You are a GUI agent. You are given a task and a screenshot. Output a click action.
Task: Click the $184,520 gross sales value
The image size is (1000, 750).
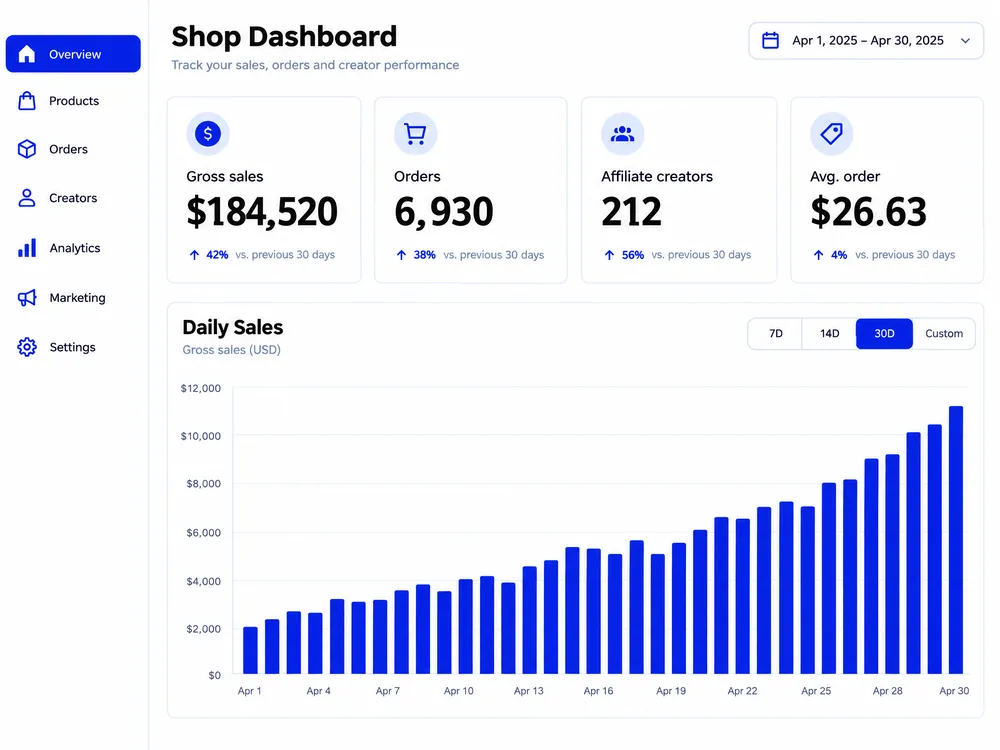[261, 212]
